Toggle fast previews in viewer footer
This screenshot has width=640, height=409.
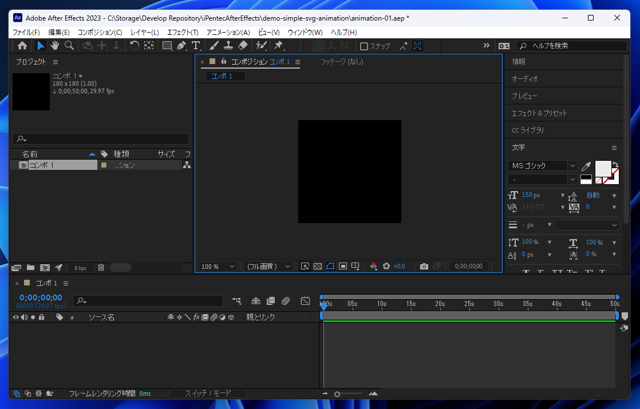pos(305,267)
